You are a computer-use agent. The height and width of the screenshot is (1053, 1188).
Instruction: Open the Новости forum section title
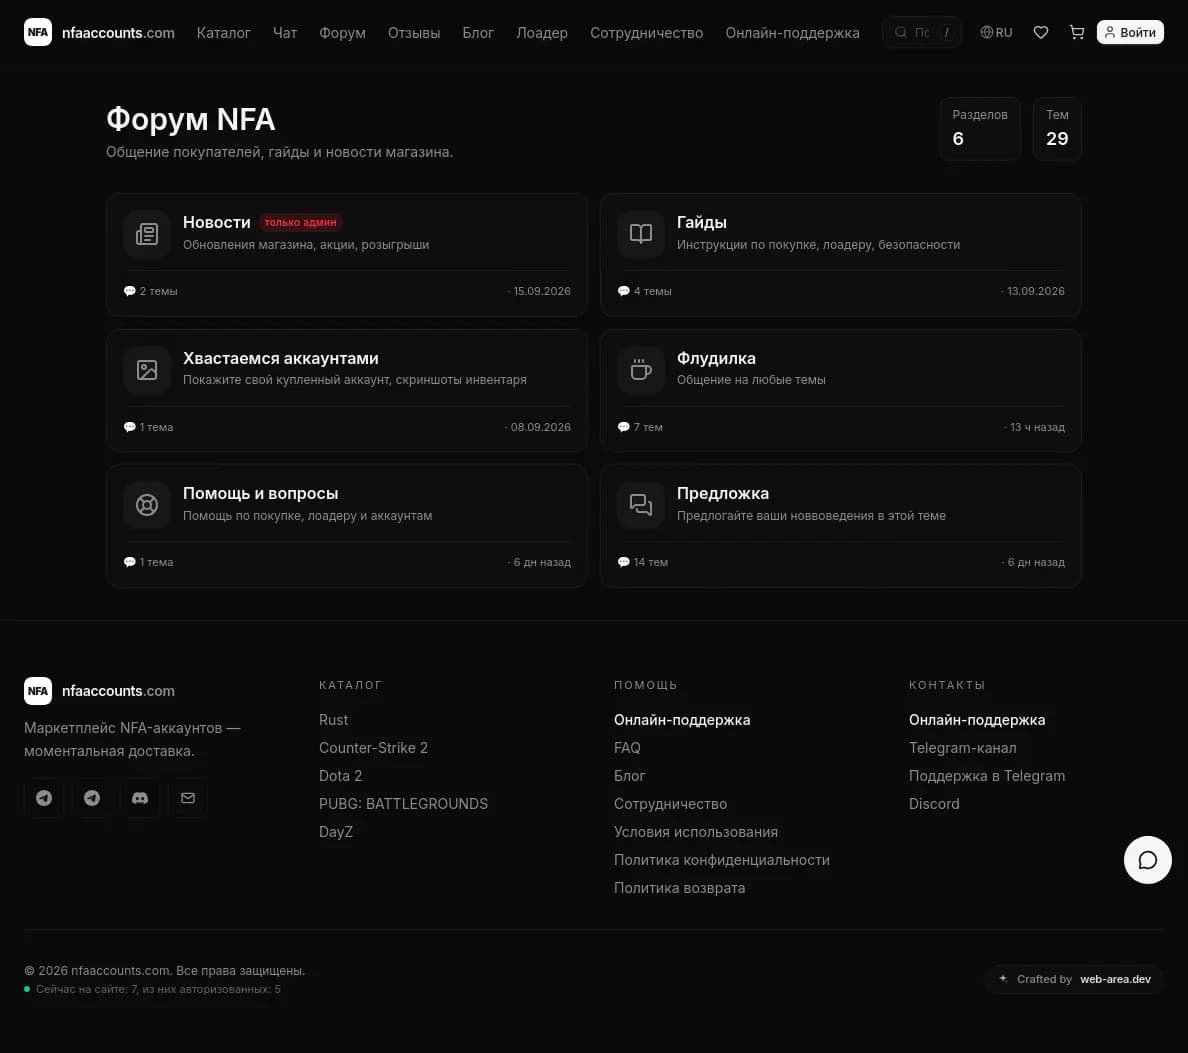(x=217, y=222)
